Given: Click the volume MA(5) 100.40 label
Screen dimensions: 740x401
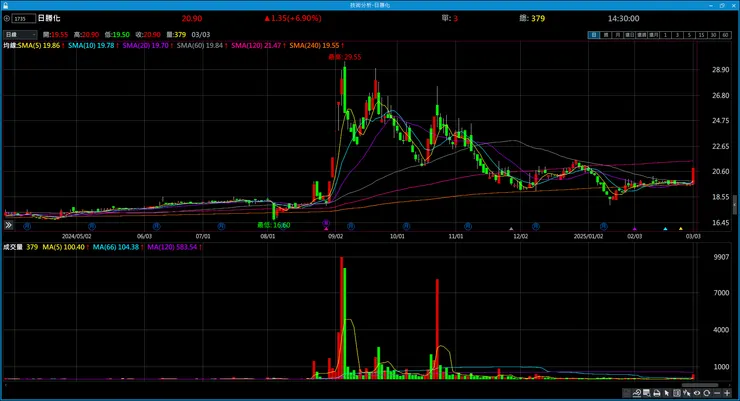Looking at the screenshot, I should (x=63, y=247).
